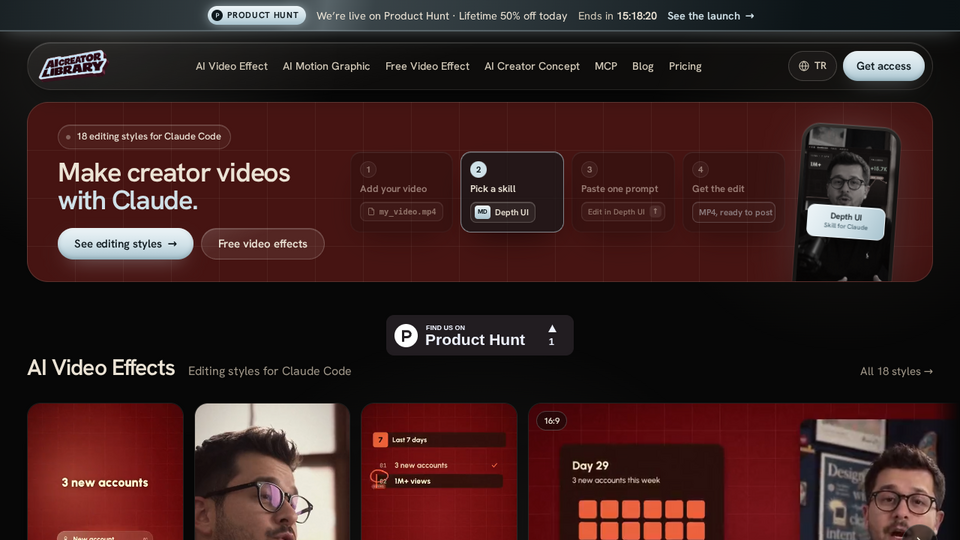960x540 pixels.
Task: Open the Day 29 wide effect card
Action: (744, 471)
